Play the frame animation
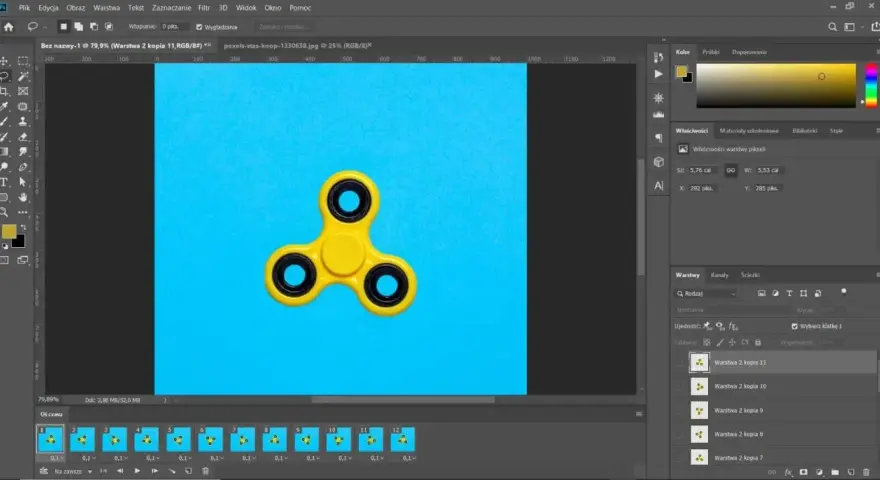The image size is (880, 480). (137, 471)
